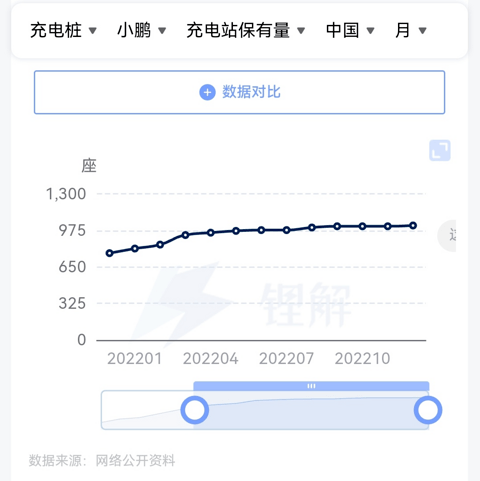Screen dimensions: 480x481
Task: Click the unselected left part of range preview
Action: [147, 410]
